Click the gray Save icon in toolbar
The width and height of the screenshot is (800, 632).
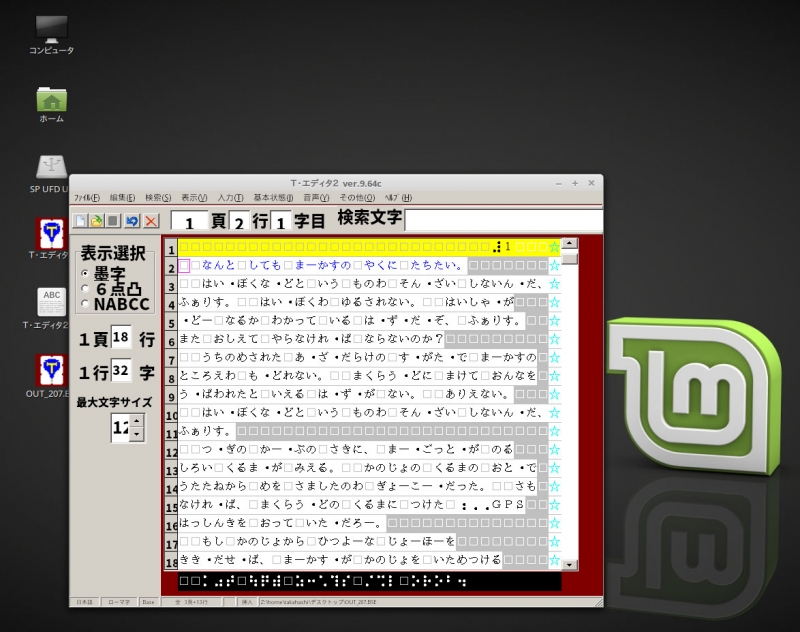[115, 221]
